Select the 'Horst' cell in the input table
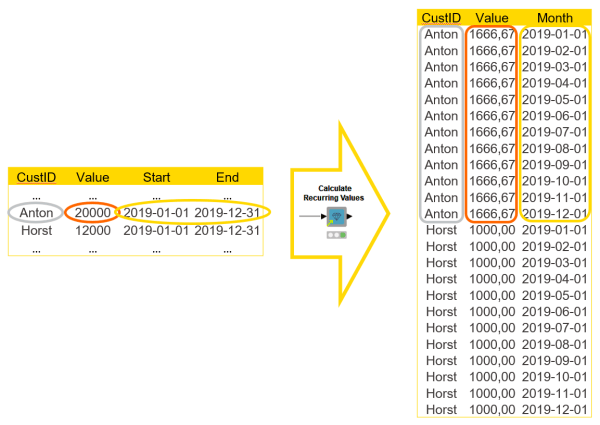The height and width of the screenshot is (425, 600). [36, 231]
